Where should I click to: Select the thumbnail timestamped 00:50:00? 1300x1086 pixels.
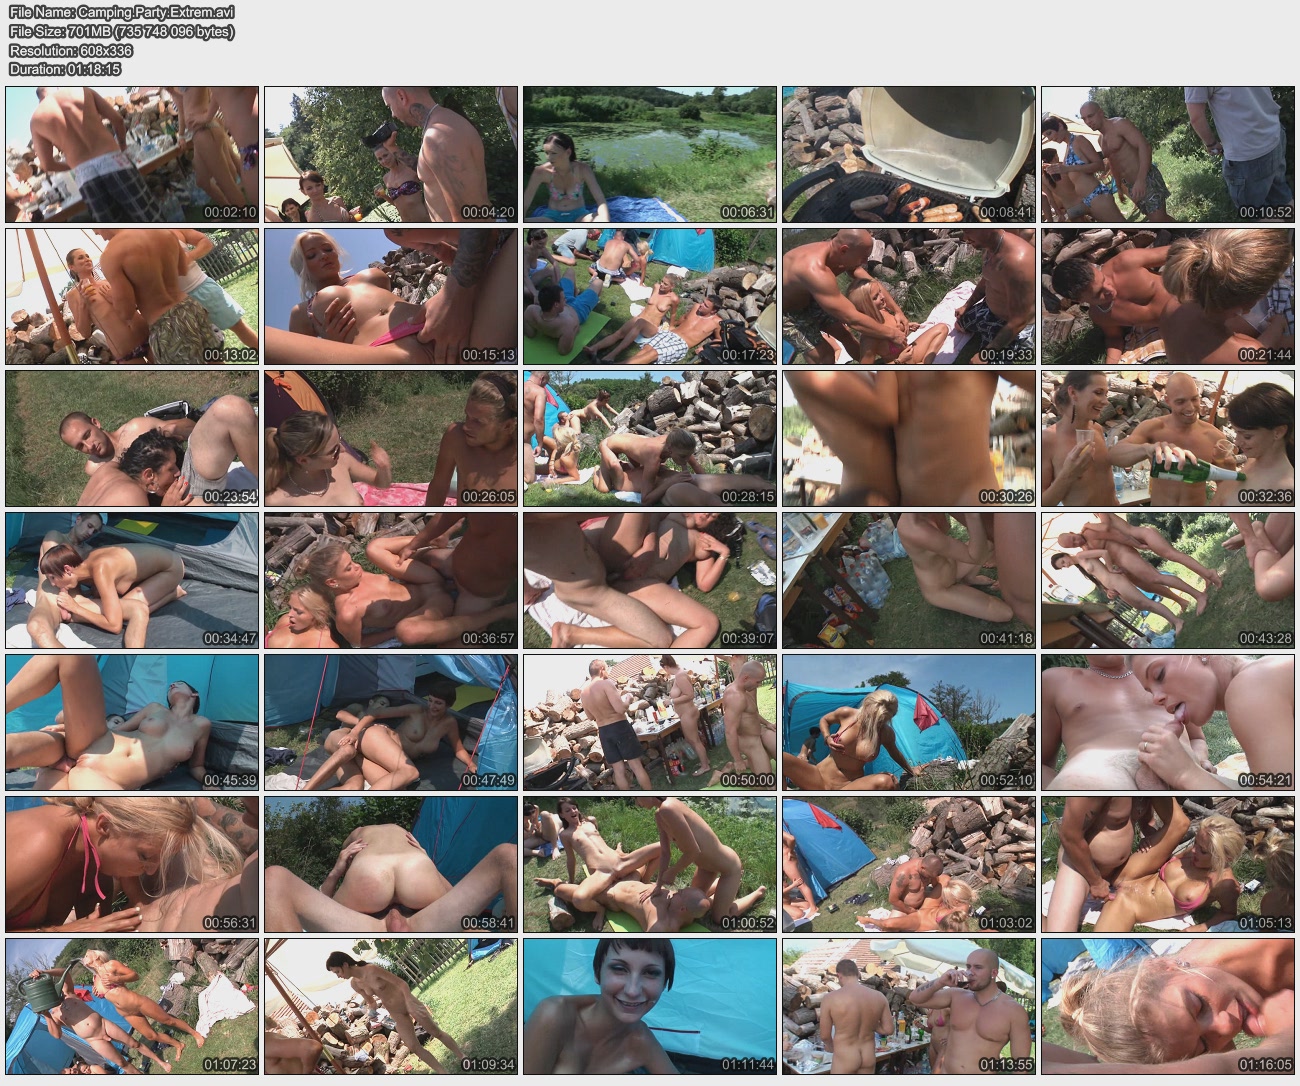tap(650, 722)
